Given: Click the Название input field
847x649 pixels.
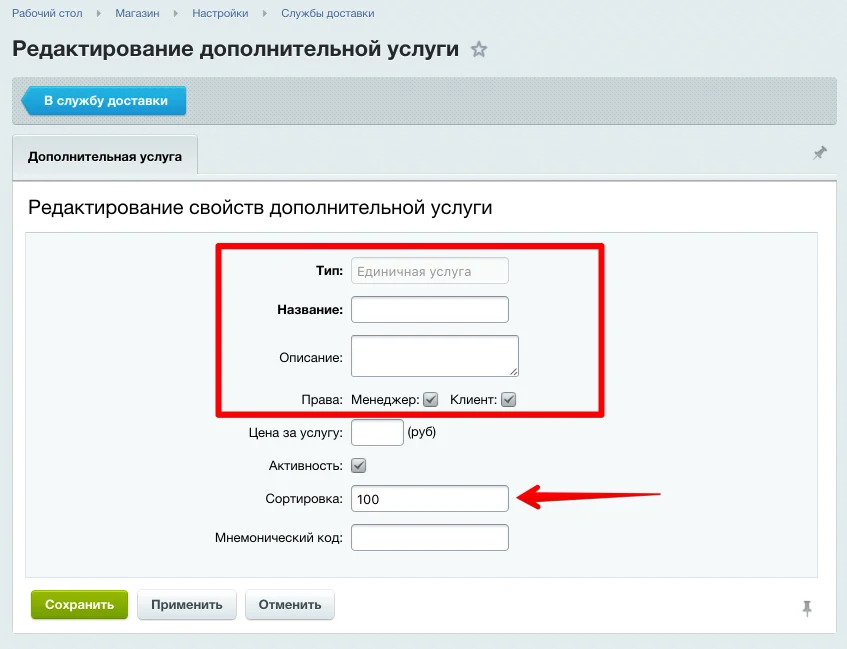Looking at the screenshot, I should click(x=429, y=309).
